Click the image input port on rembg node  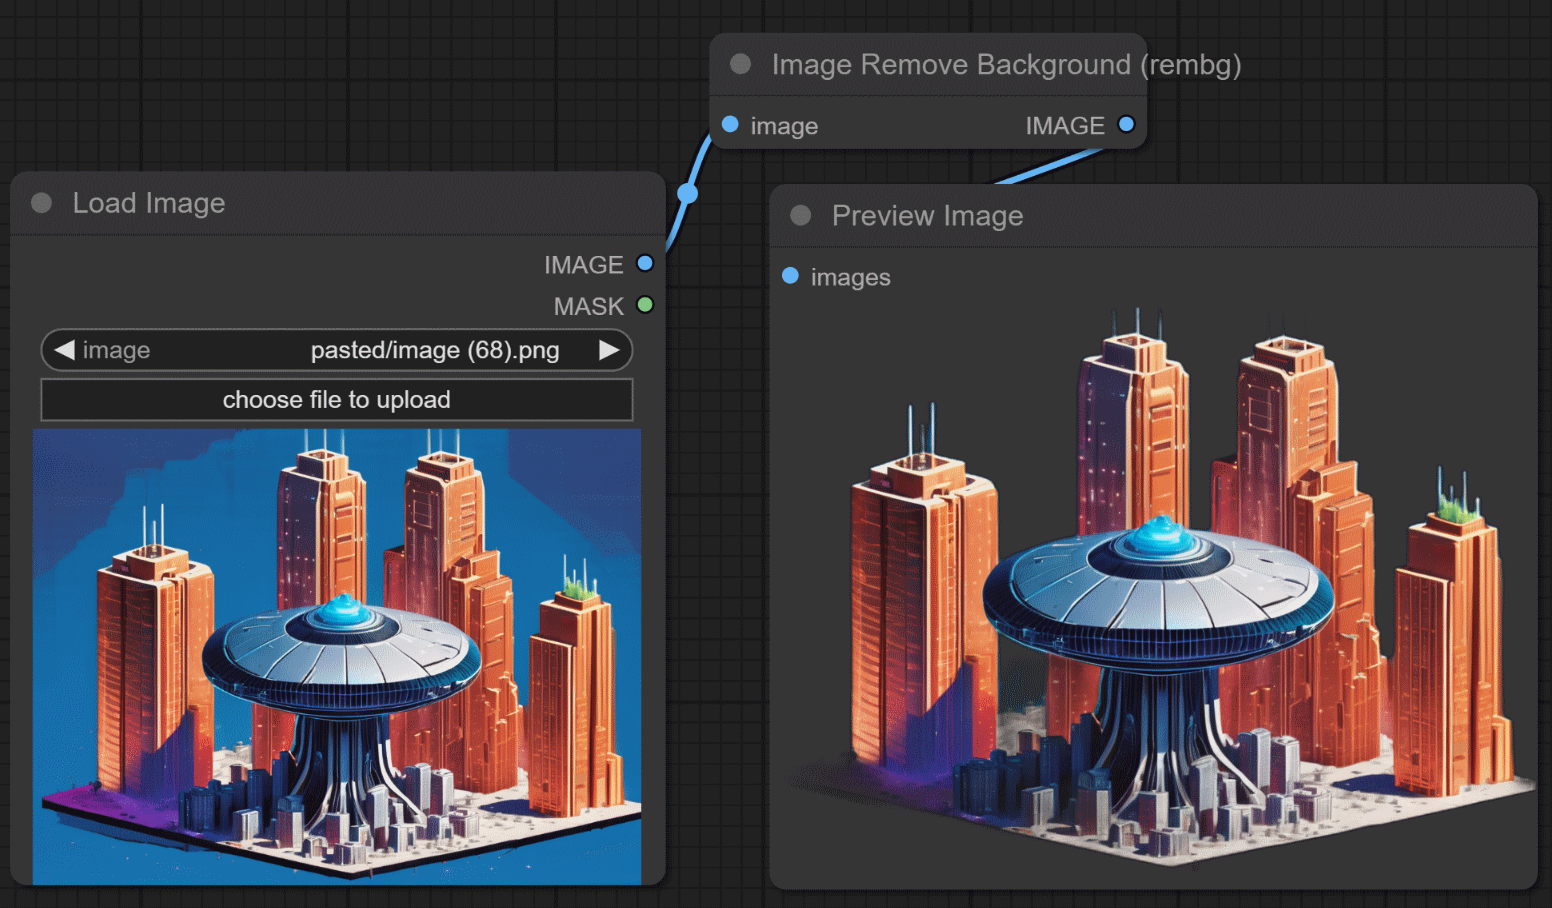pyautogui.click(x=730, y=125)
